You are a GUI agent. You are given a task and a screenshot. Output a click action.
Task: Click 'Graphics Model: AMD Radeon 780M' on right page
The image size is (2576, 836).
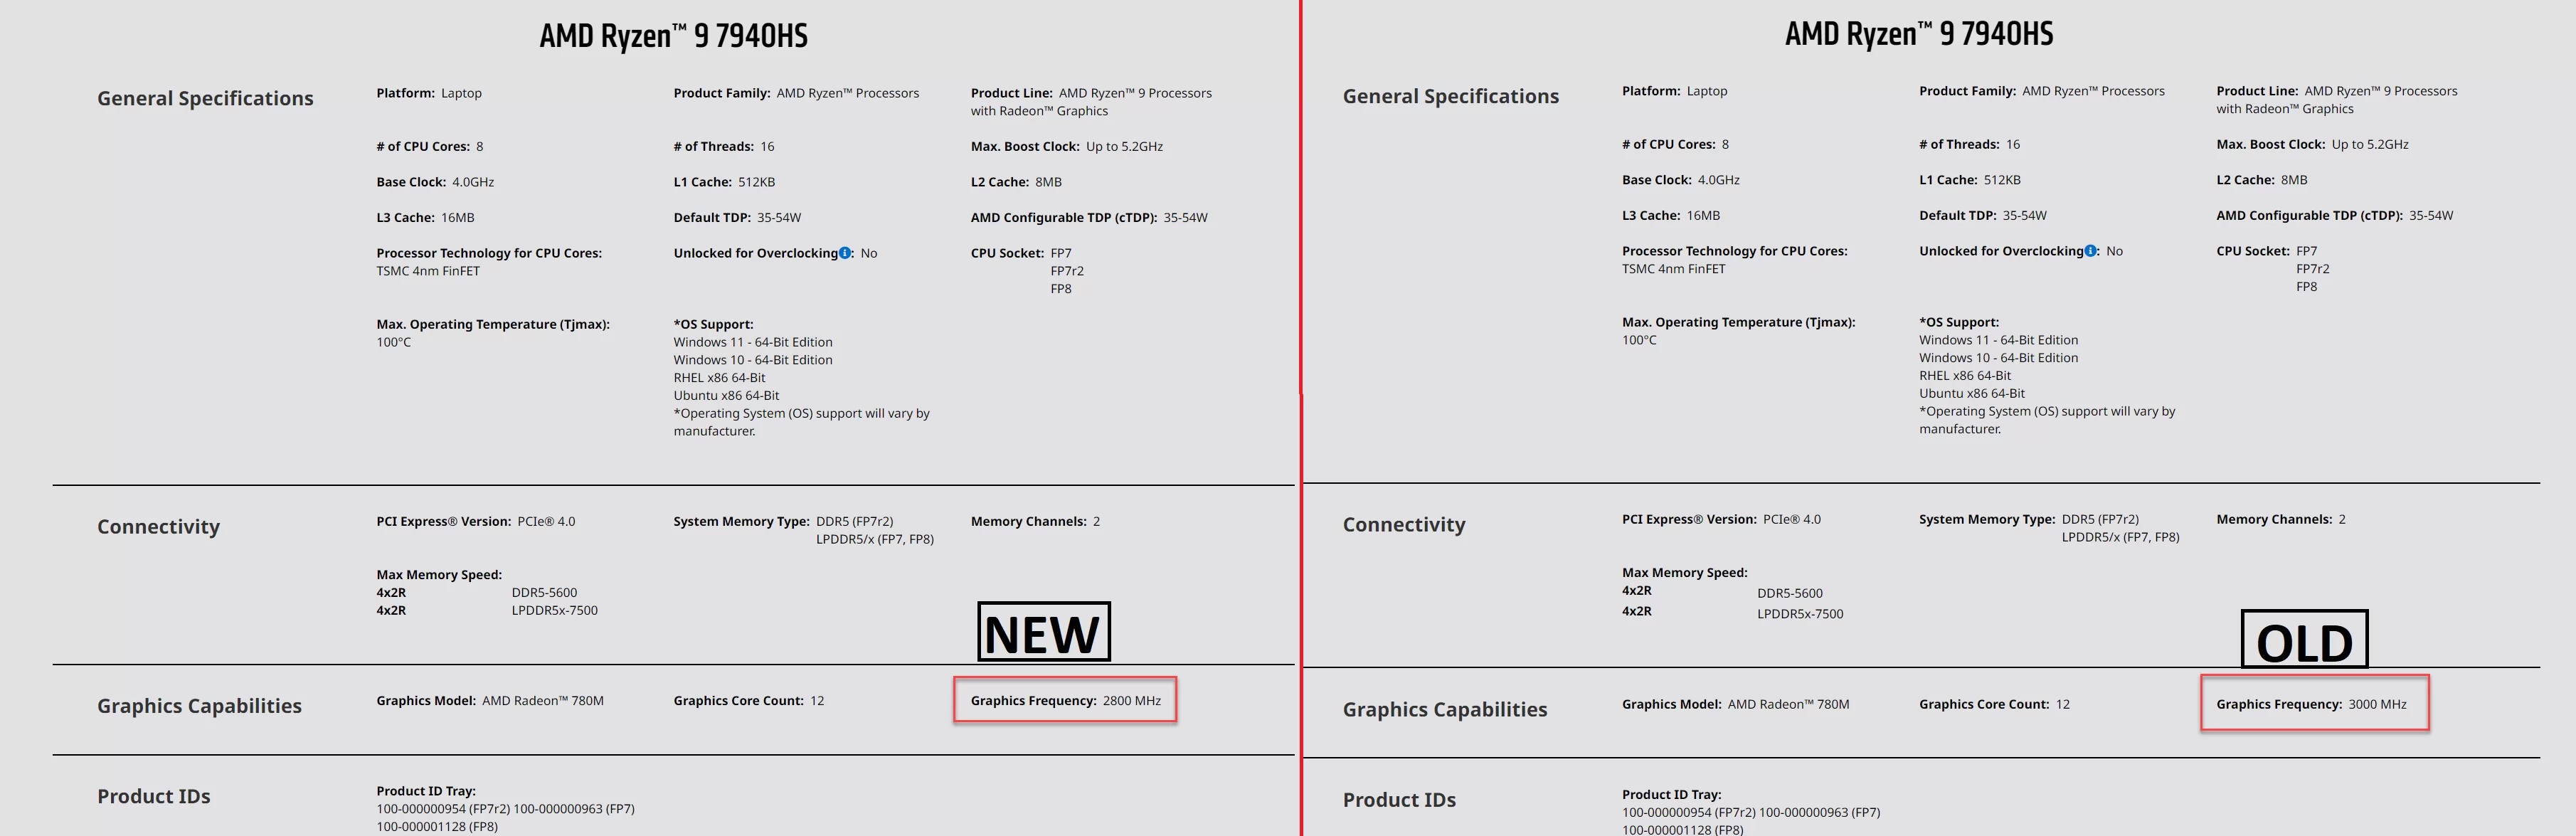(x=1735, y=705)
